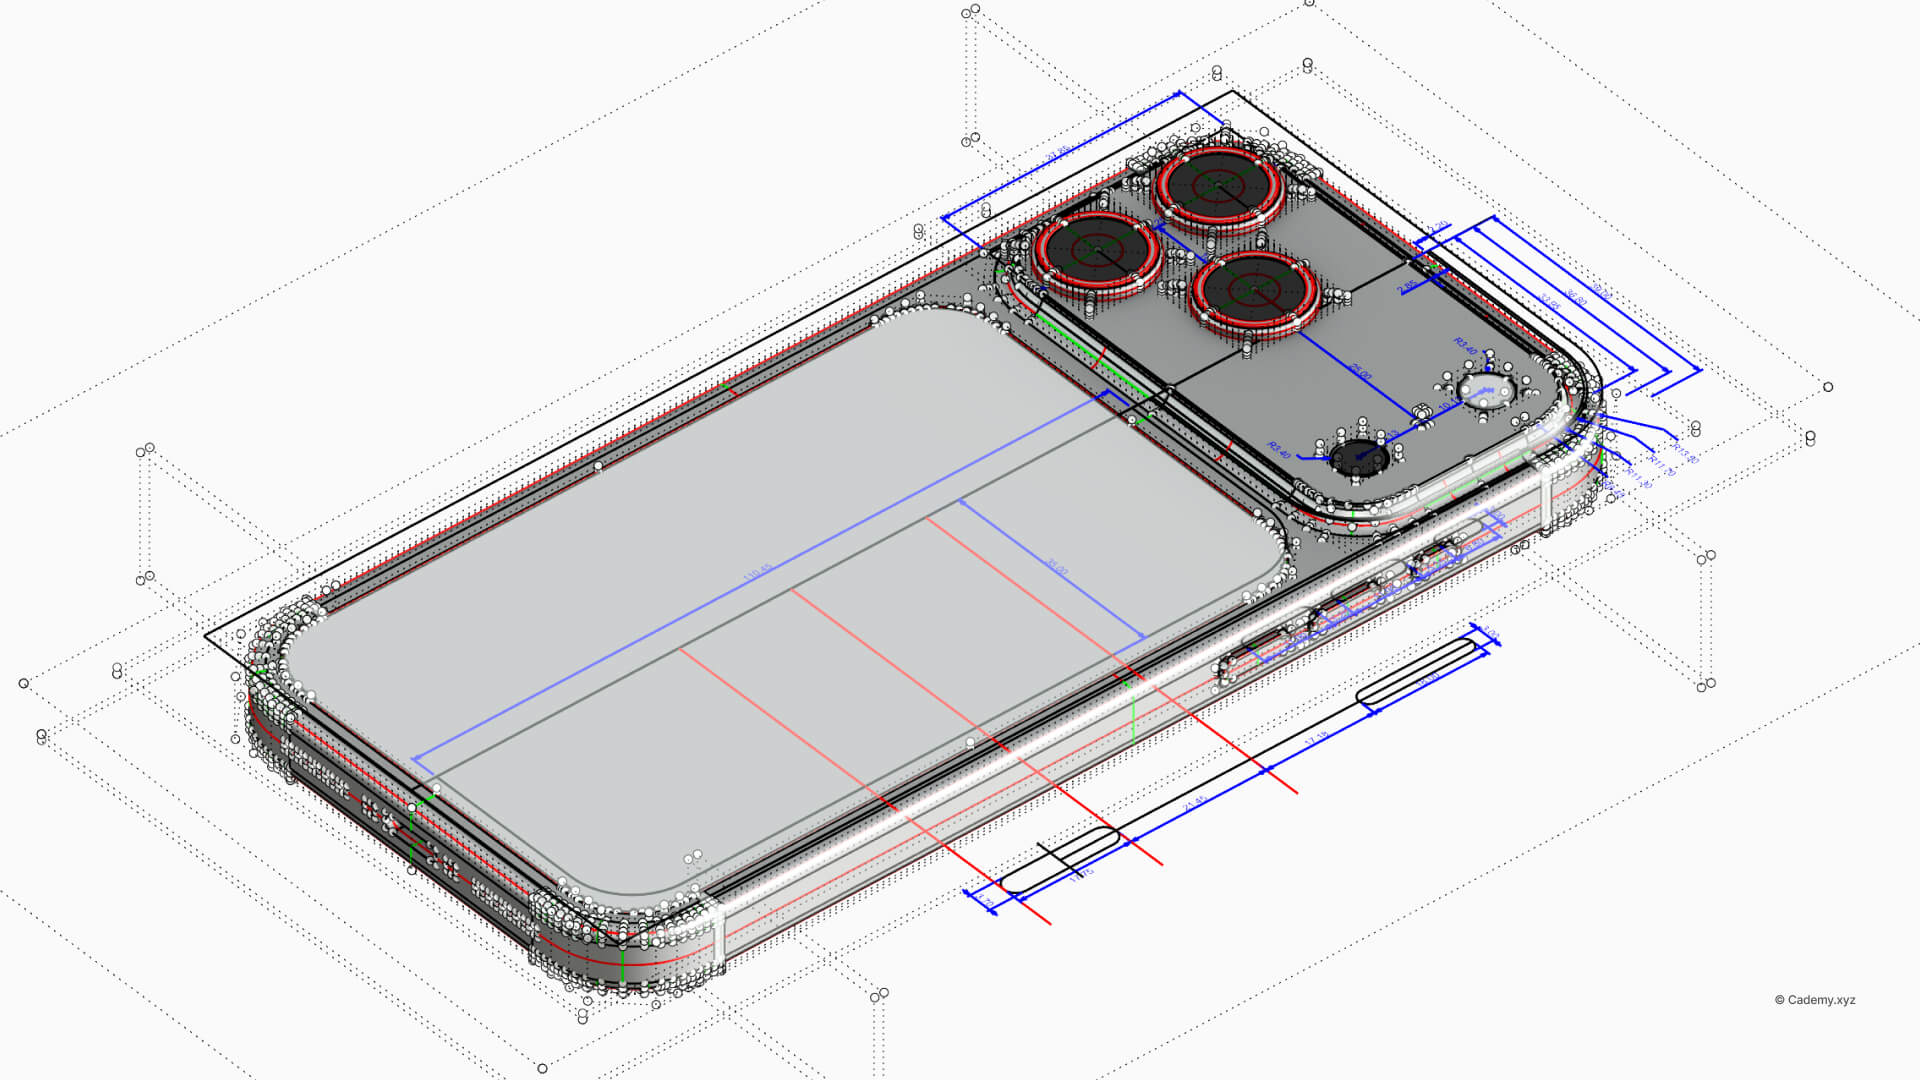1920x1080 pixels.
Task: Select the 36.80 dimension label
Action: point(1576,298)
